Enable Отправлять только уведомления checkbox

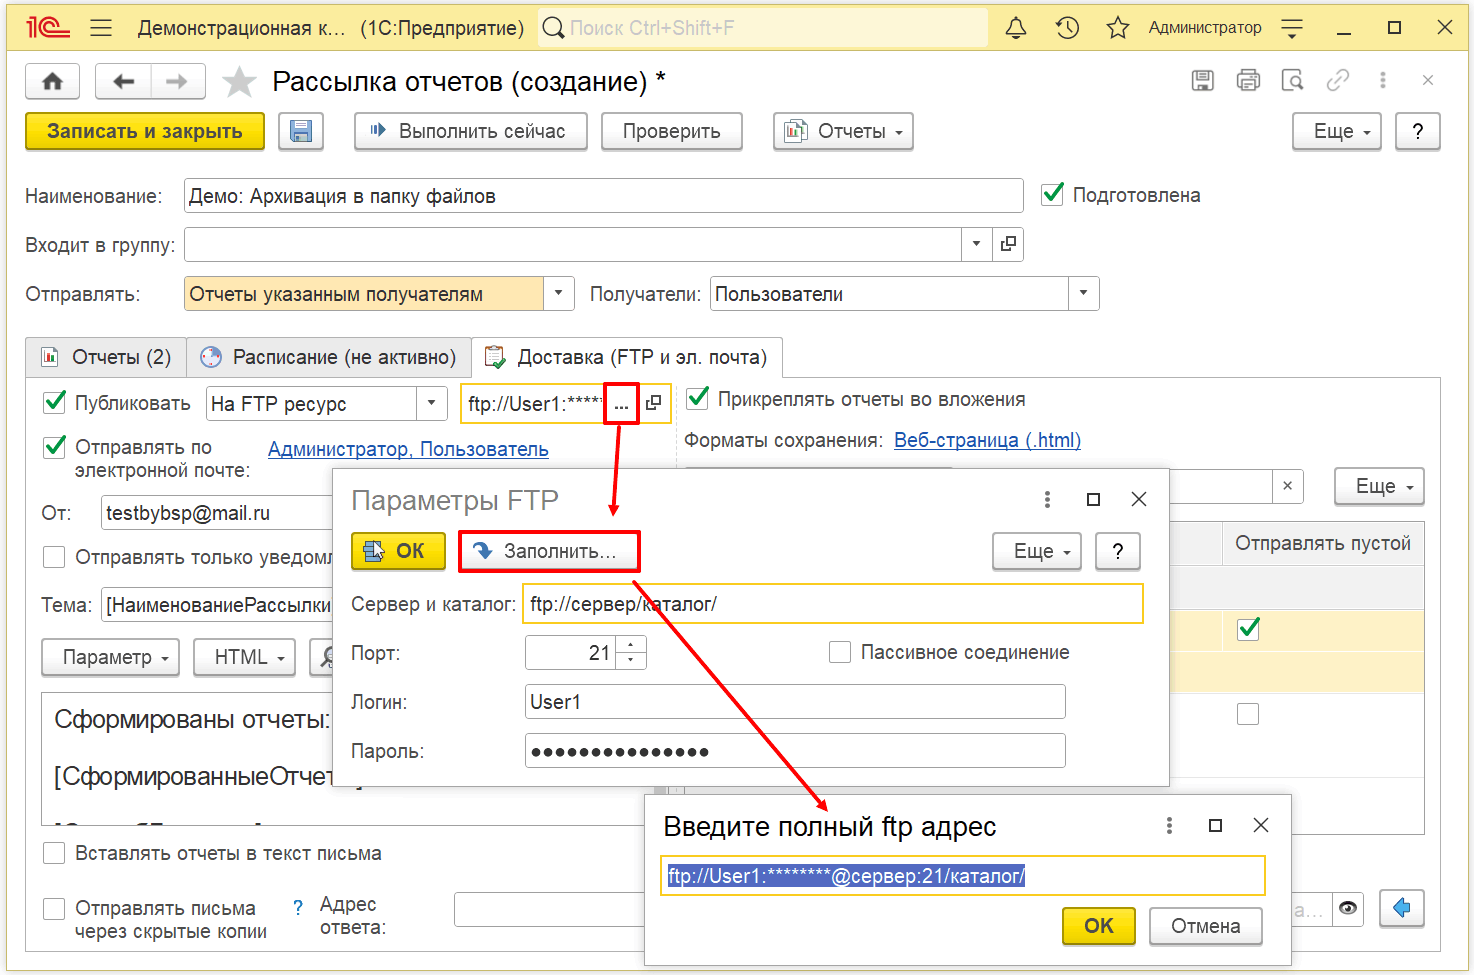pyautogui.click(x=54, y=557)
